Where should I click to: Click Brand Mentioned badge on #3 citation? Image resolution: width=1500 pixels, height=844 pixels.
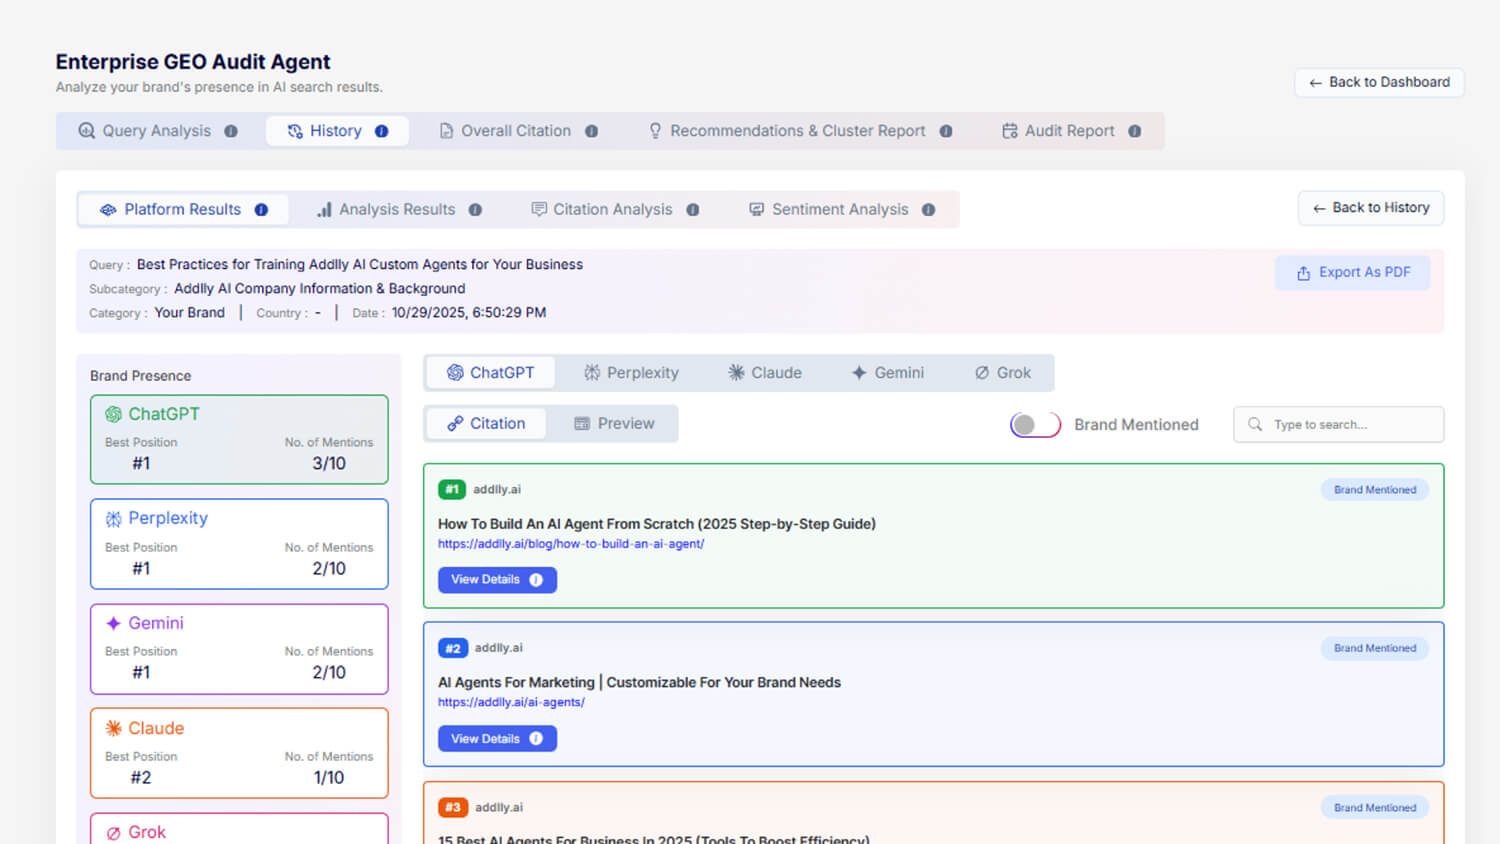pyautogui.click(x=1375, y=808)
